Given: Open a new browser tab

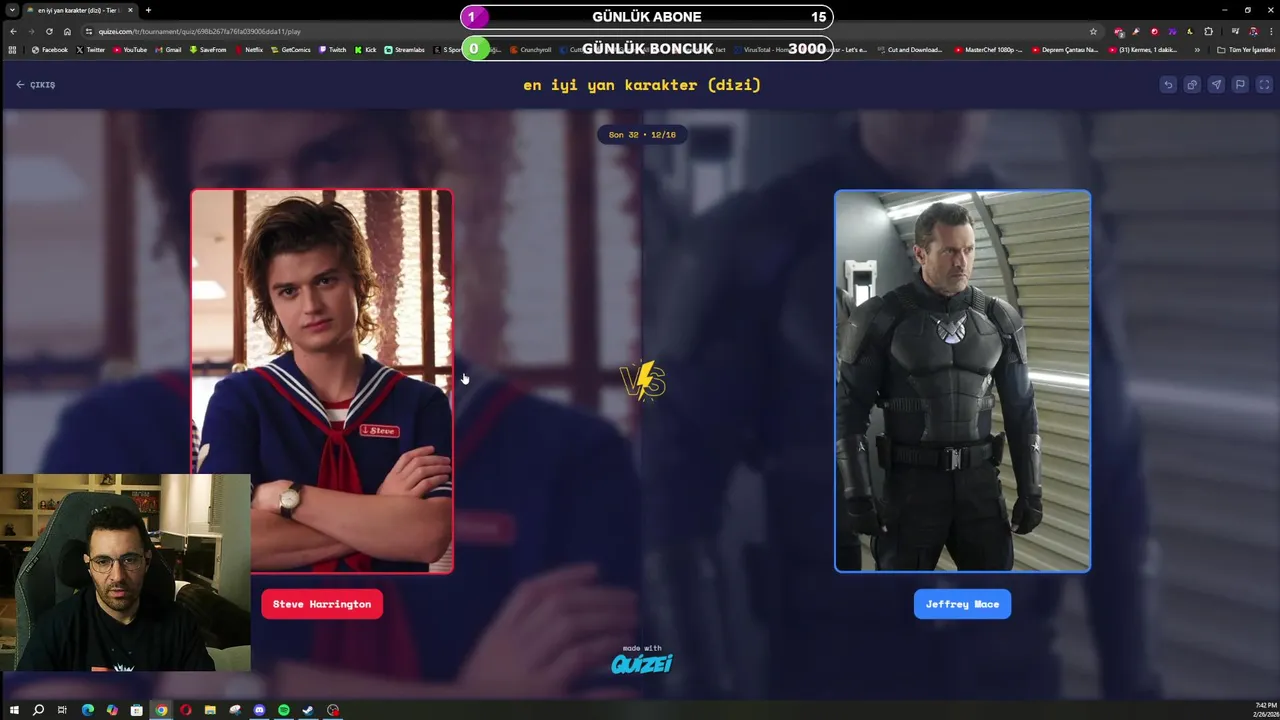Looking at the screenshot, I should 148,10.
